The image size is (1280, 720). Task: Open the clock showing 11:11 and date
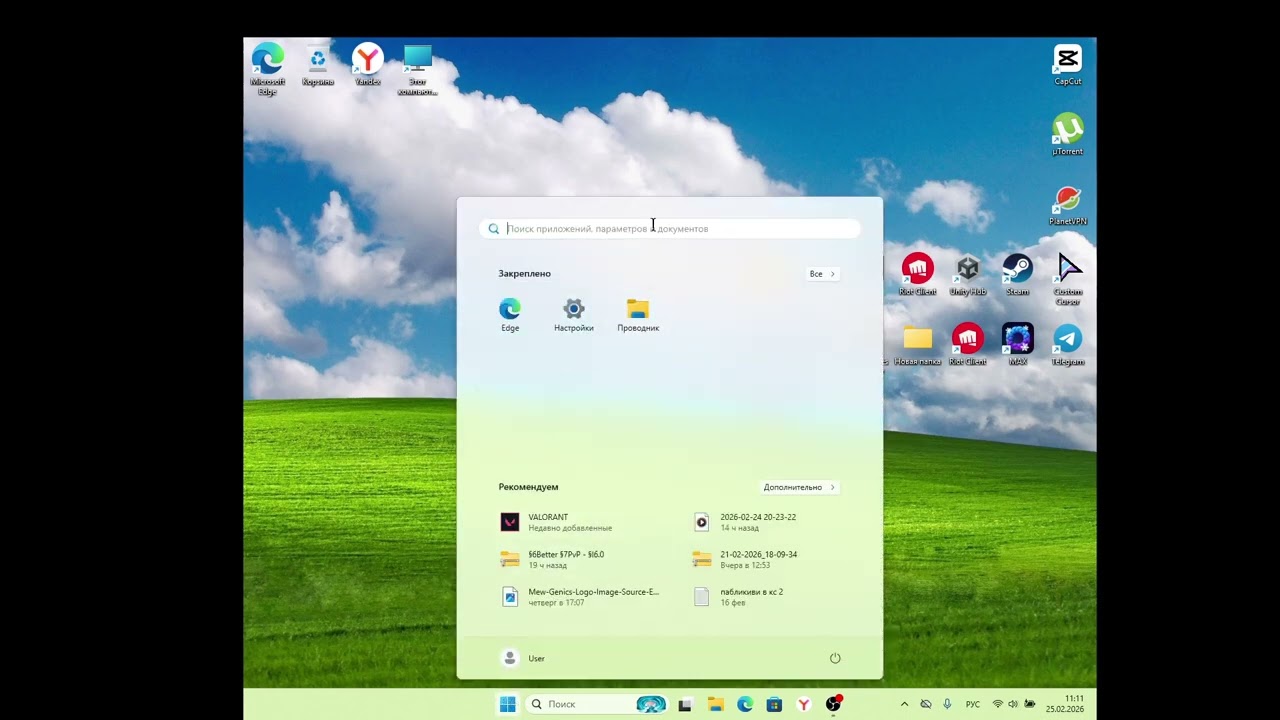(x=1066, y=704)
